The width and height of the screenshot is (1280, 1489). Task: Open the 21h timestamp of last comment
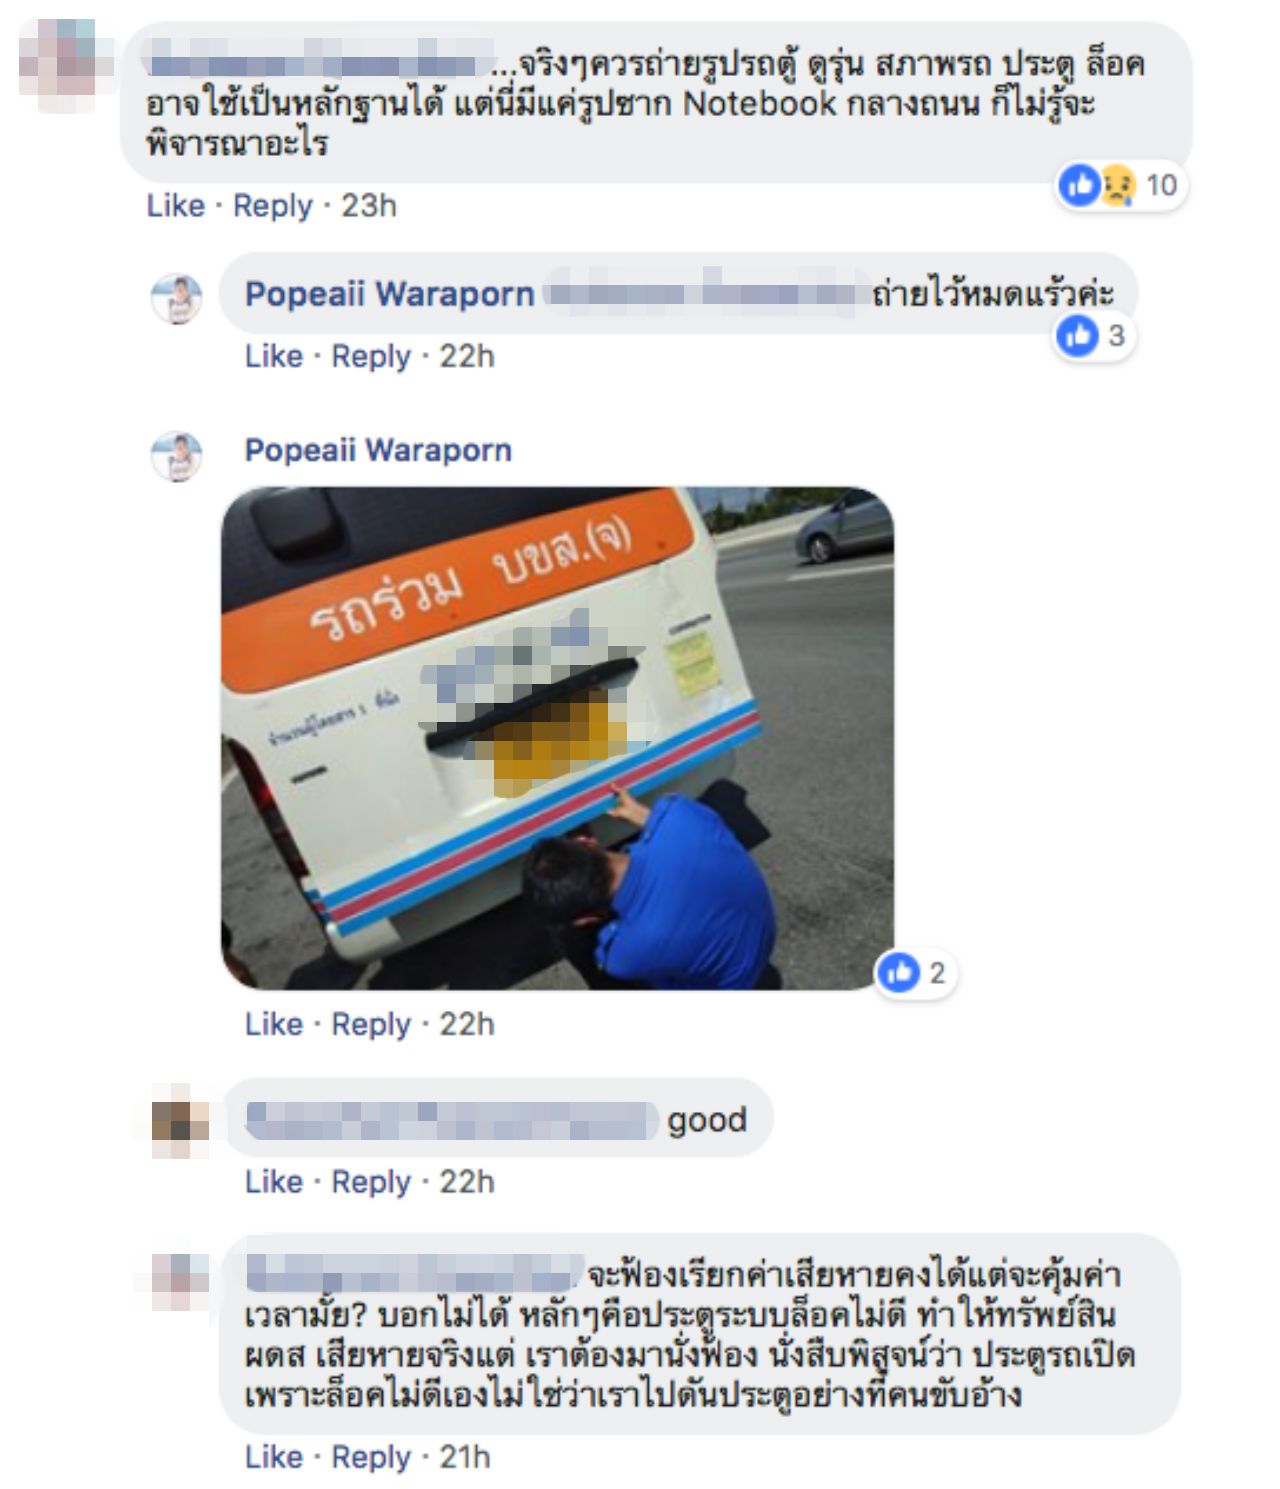(x=465, y=1457)
